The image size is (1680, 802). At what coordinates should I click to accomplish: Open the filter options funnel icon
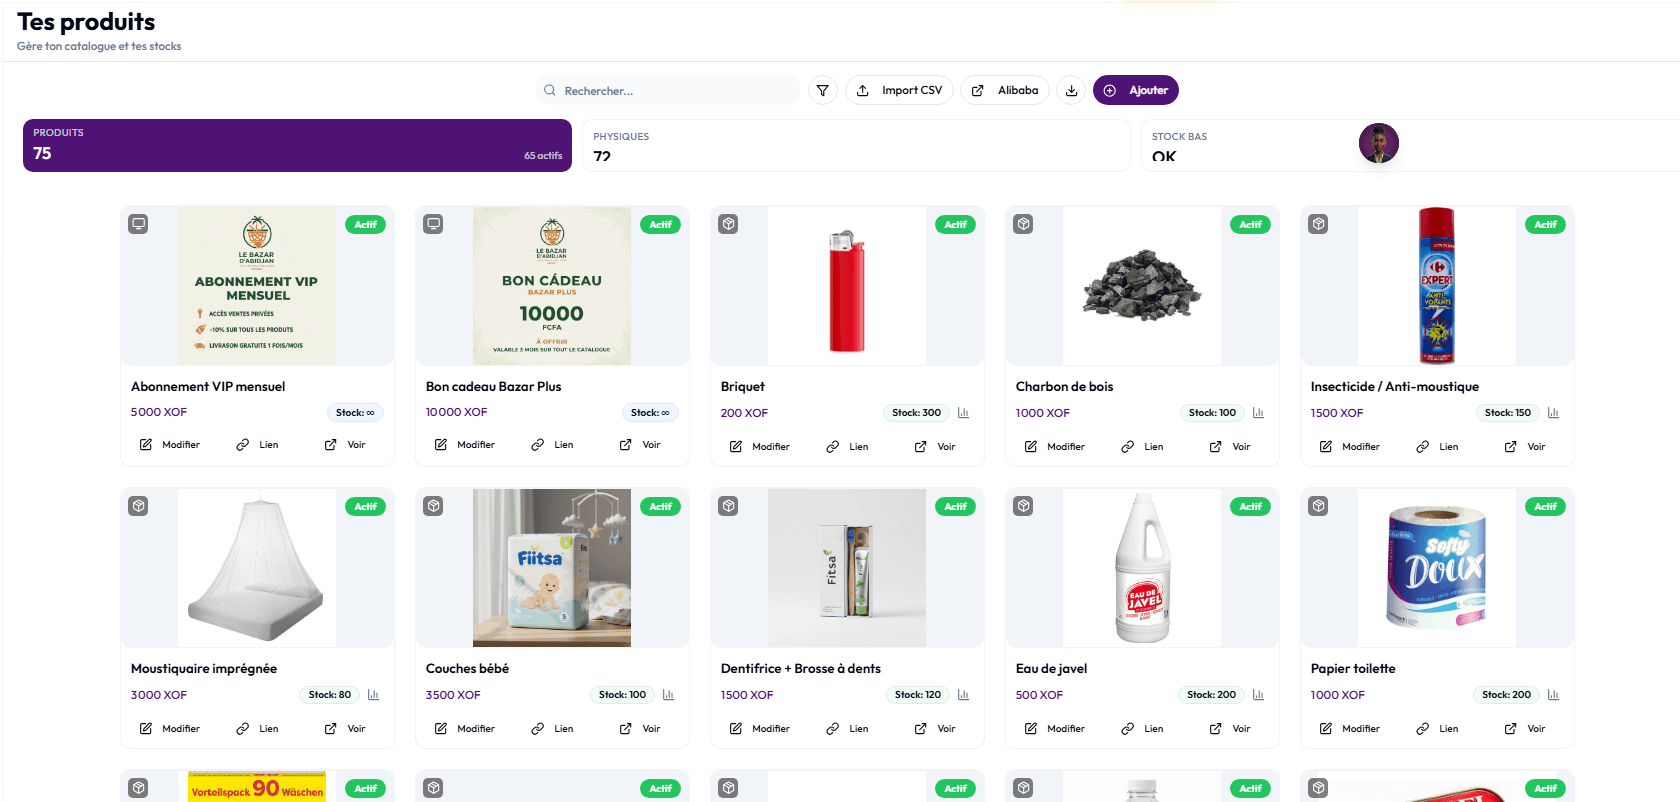point(822,90)
